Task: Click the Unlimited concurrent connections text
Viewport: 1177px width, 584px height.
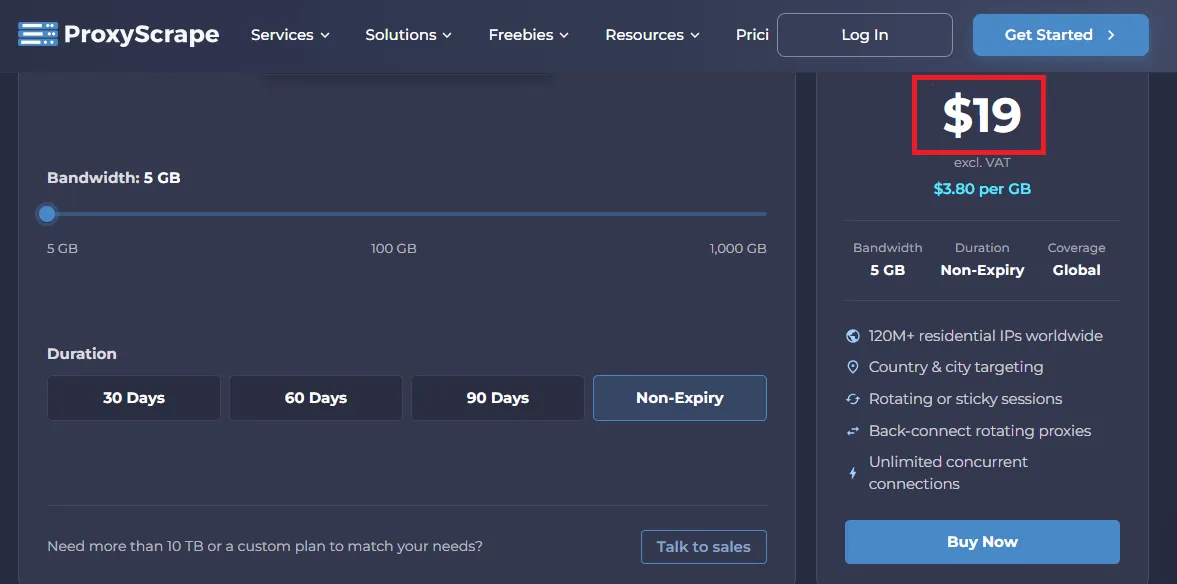Action: pos(948,473)
